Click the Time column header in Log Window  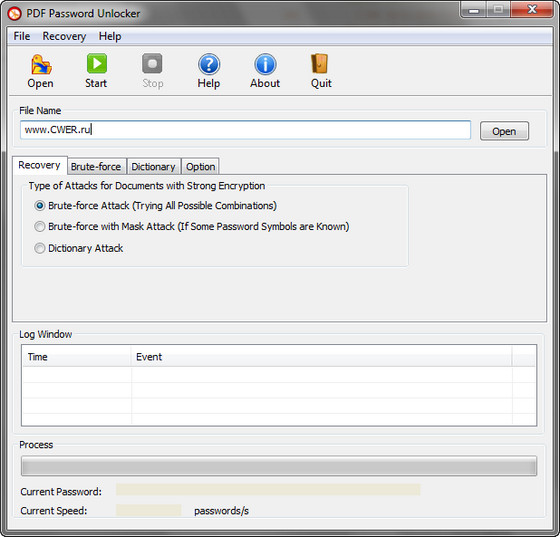[77, 357]
